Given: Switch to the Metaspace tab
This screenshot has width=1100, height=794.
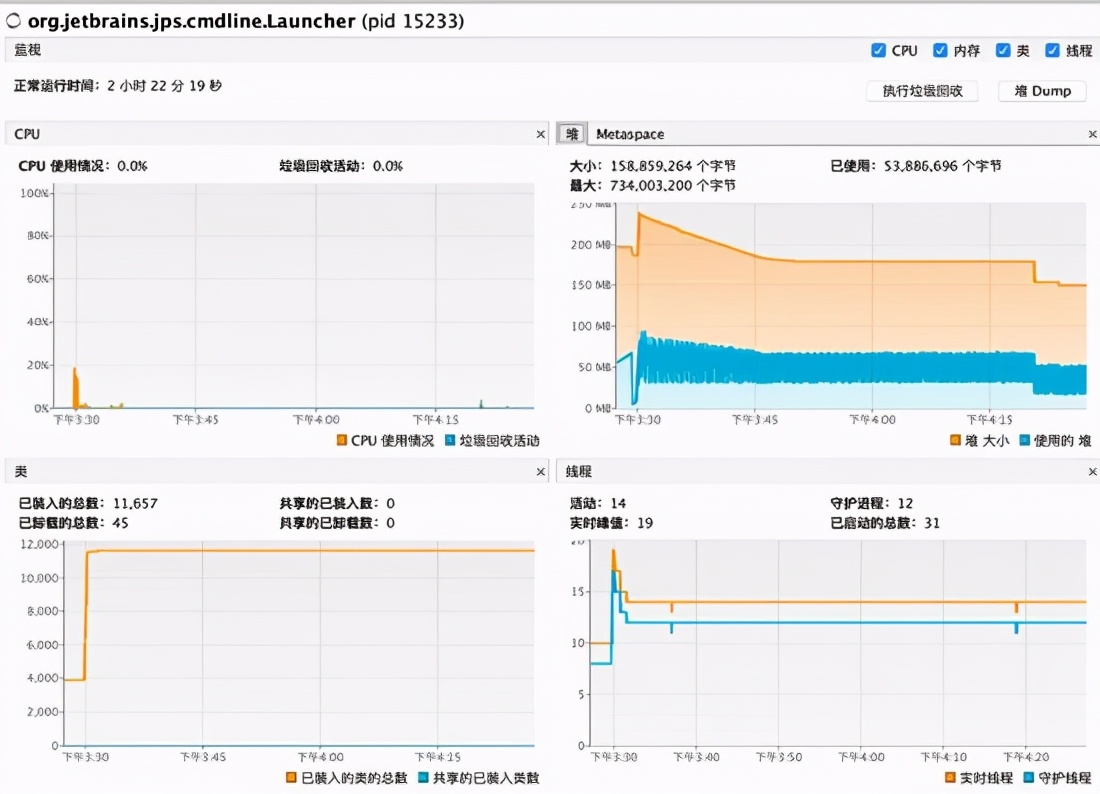Looking at the screenshot, I should pos(630,134).
